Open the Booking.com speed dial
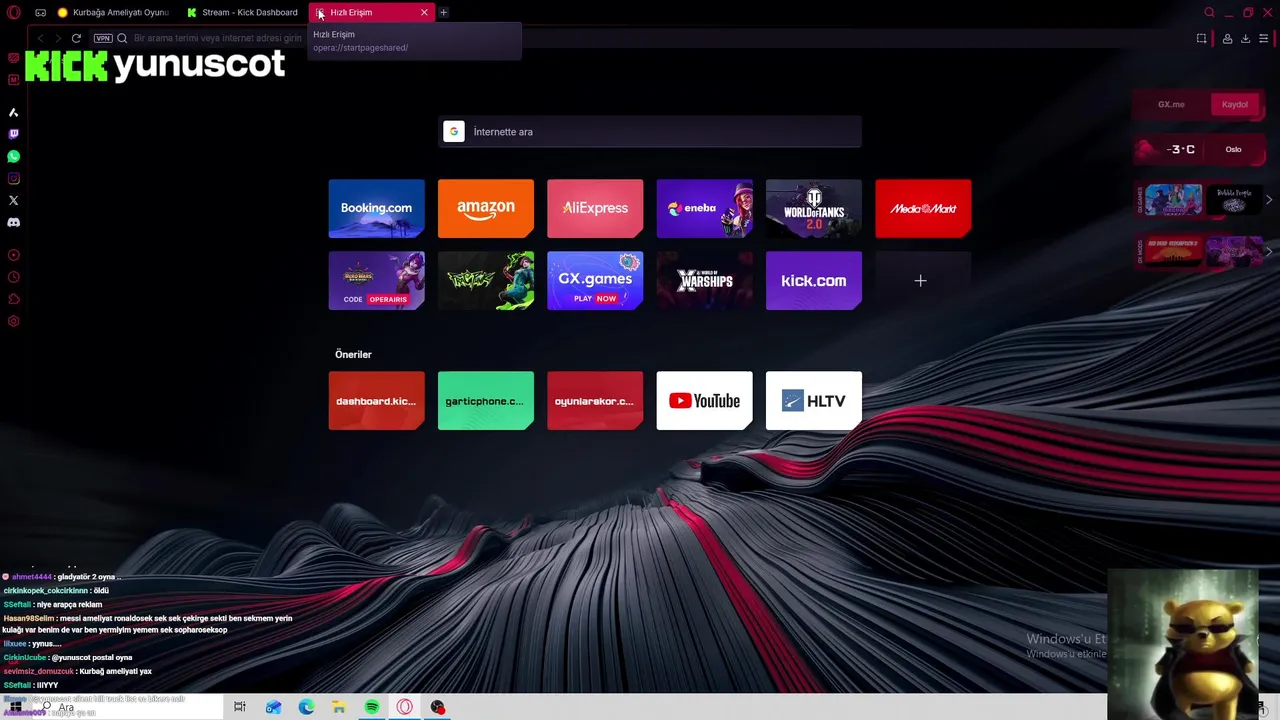The image size is (1280, 720). pos(376,208)
